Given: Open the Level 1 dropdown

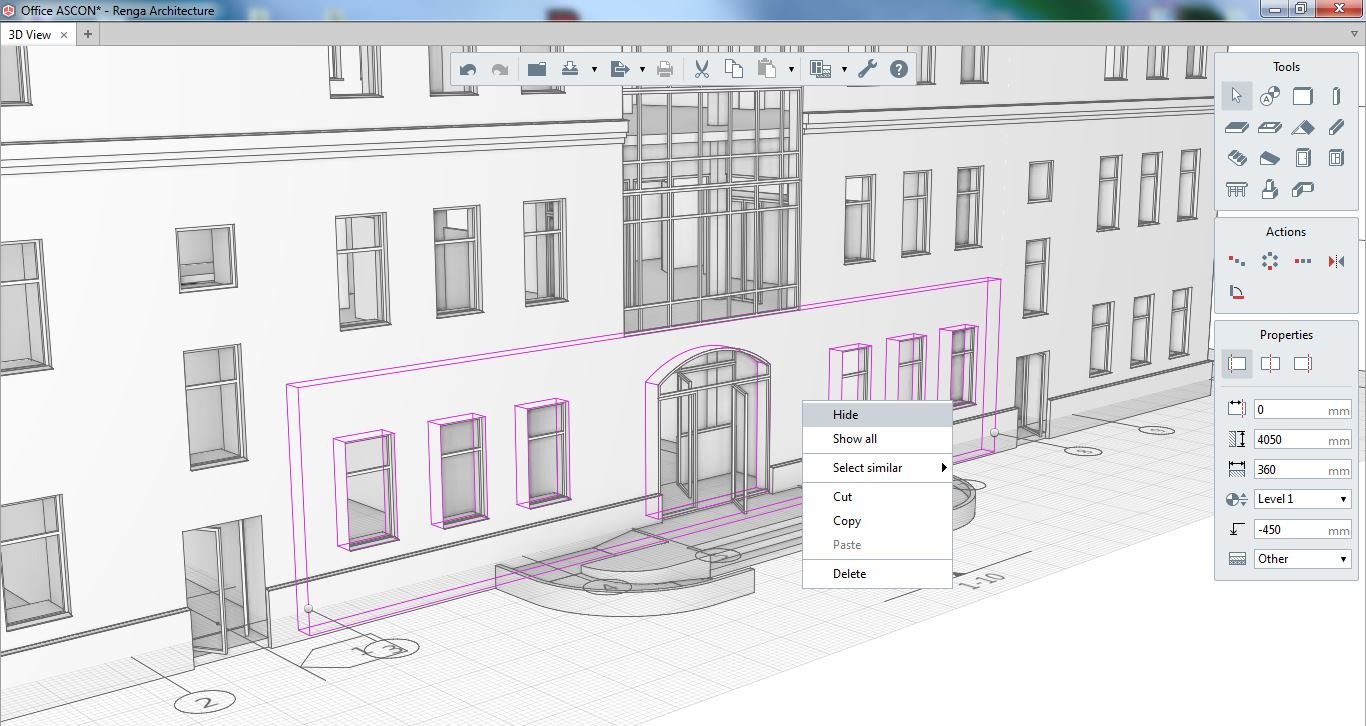Looking at the screenshot, I should 1302,499.
